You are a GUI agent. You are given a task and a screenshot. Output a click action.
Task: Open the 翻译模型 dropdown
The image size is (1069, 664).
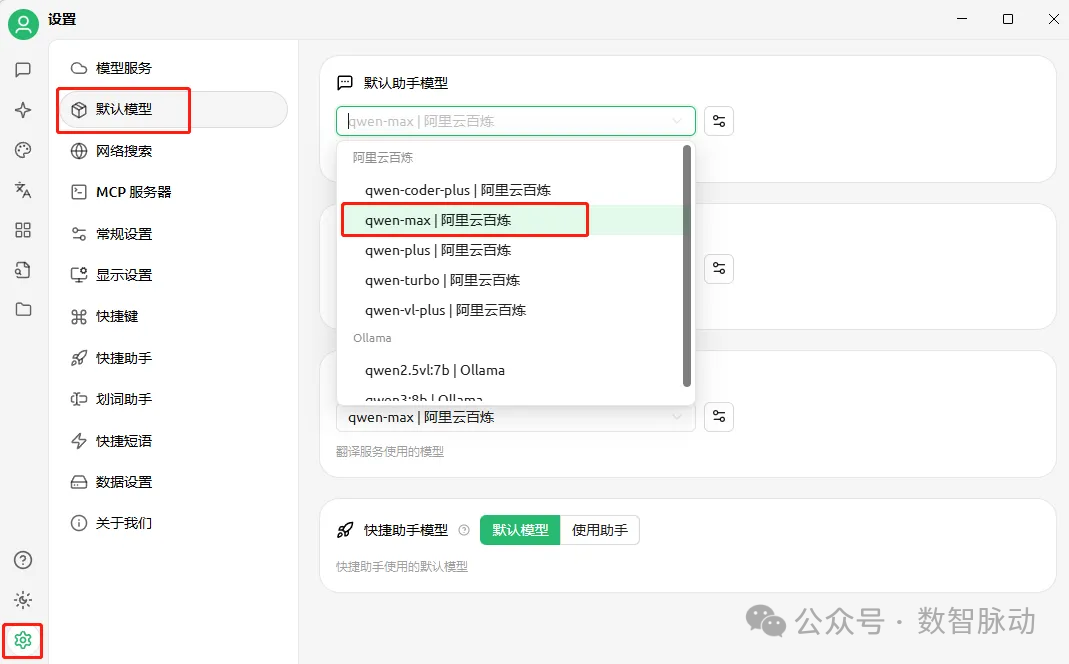click(515, 417)
